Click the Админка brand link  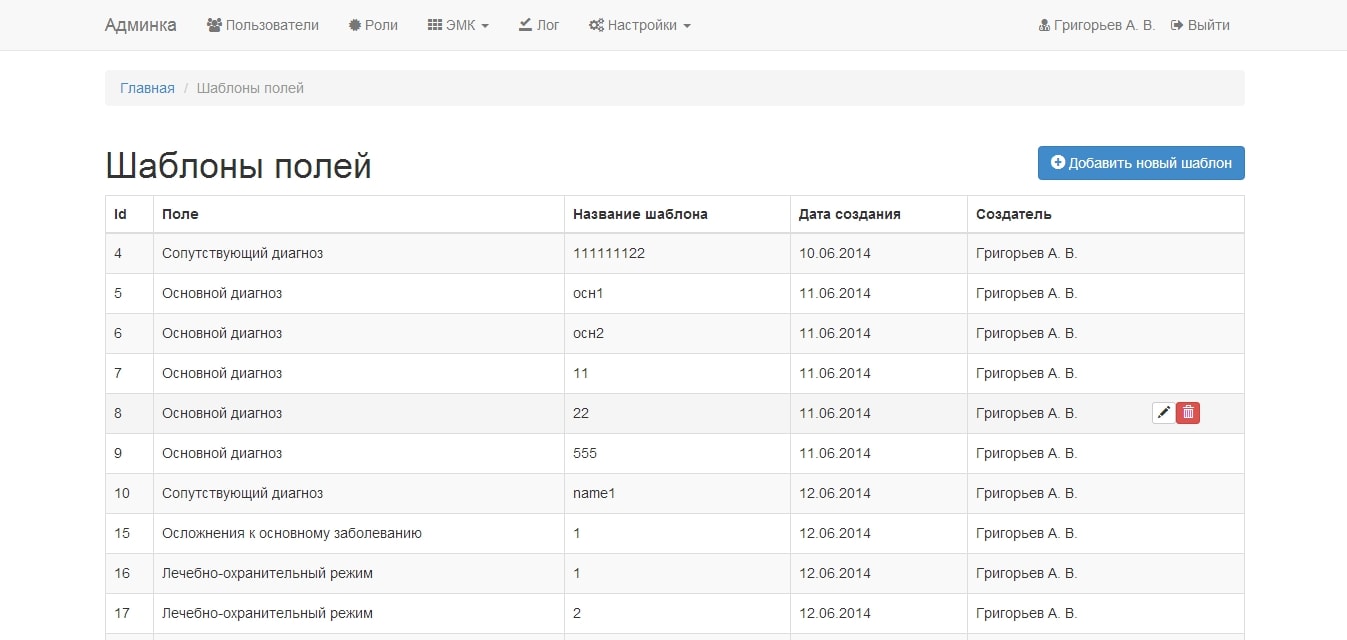coord(141,25)
